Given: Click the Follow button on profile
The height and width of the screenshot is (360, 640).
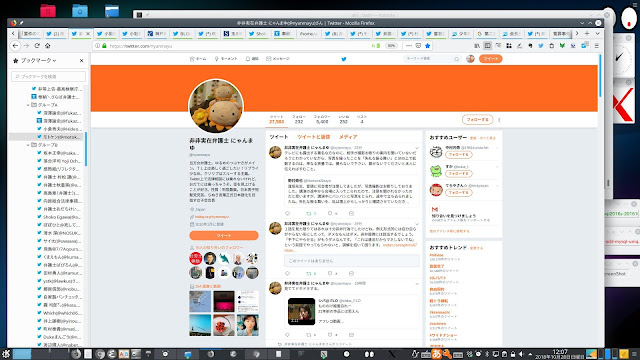Looking at the screenshot, I should (x=477, y=120).
